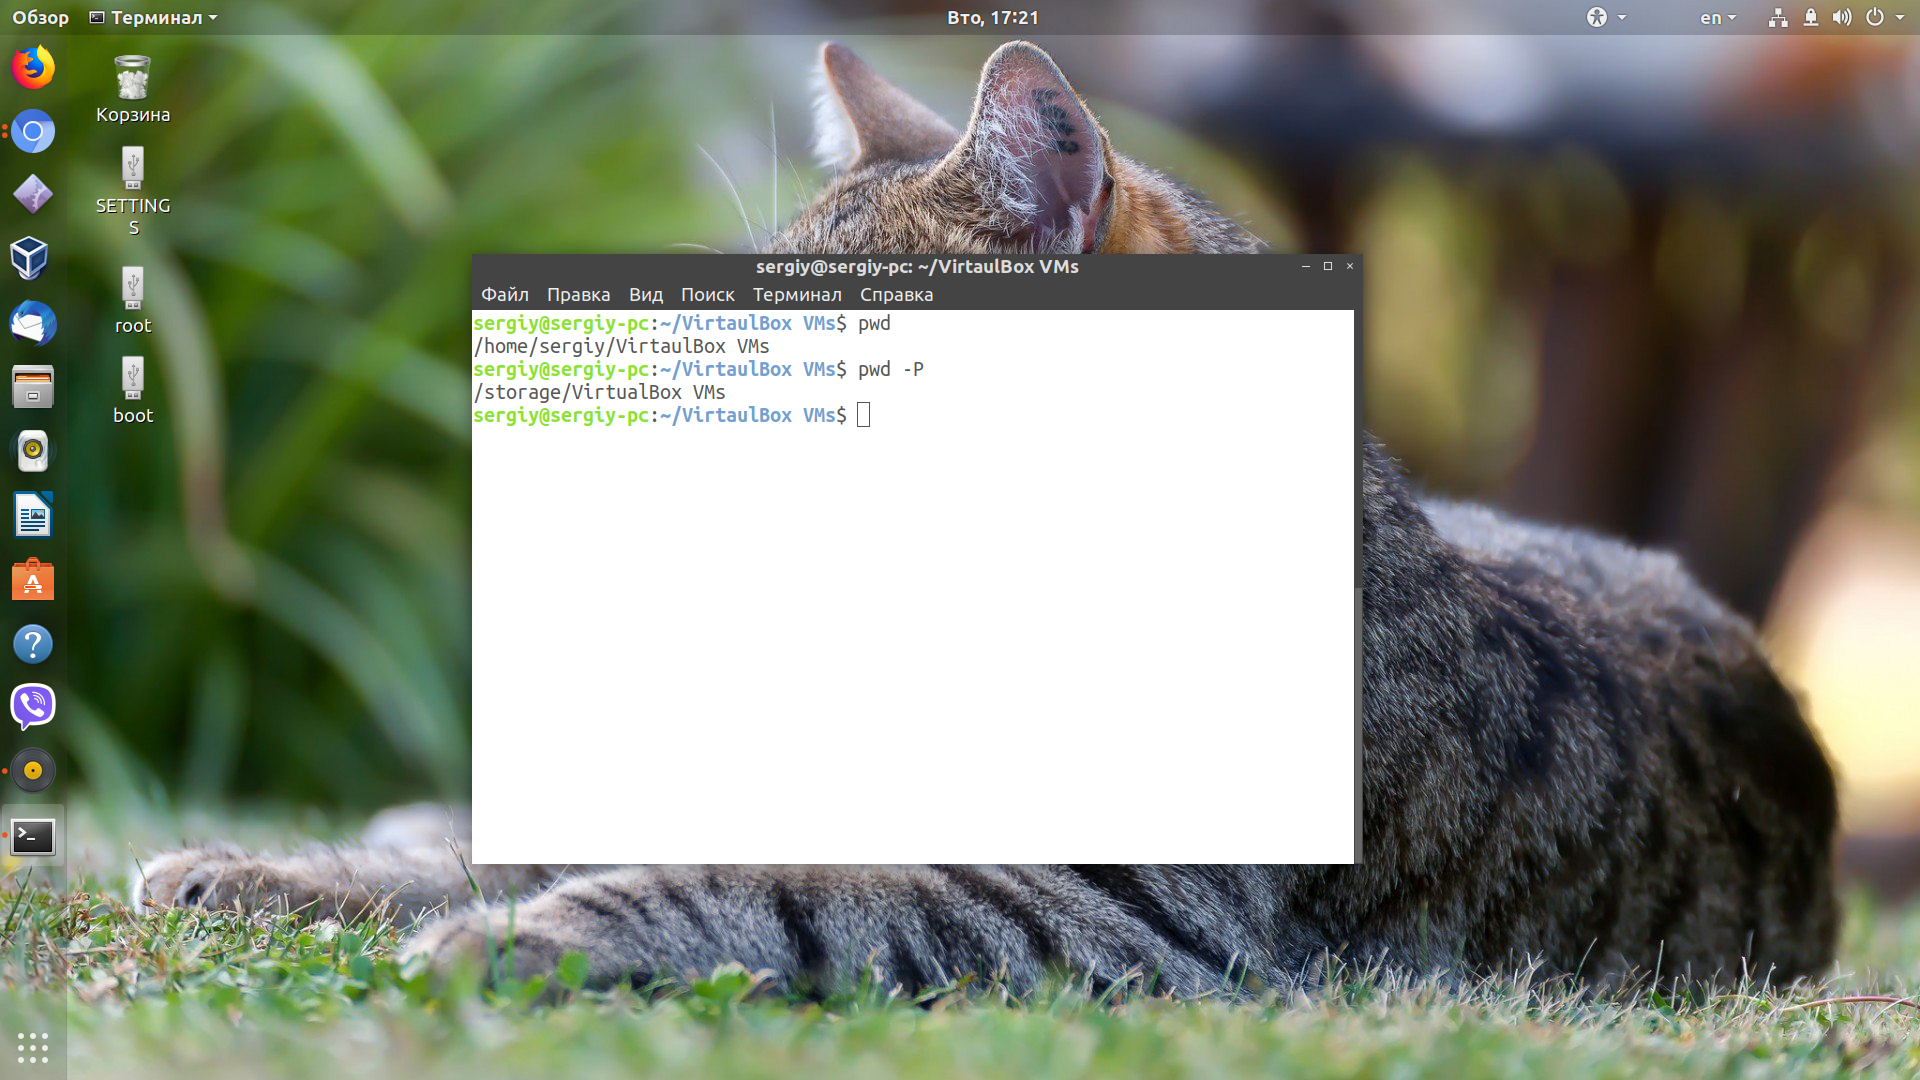Open the Files manager in dock
The width and height of the screenshot is (1920, 1080).
[x=33, y=387]
